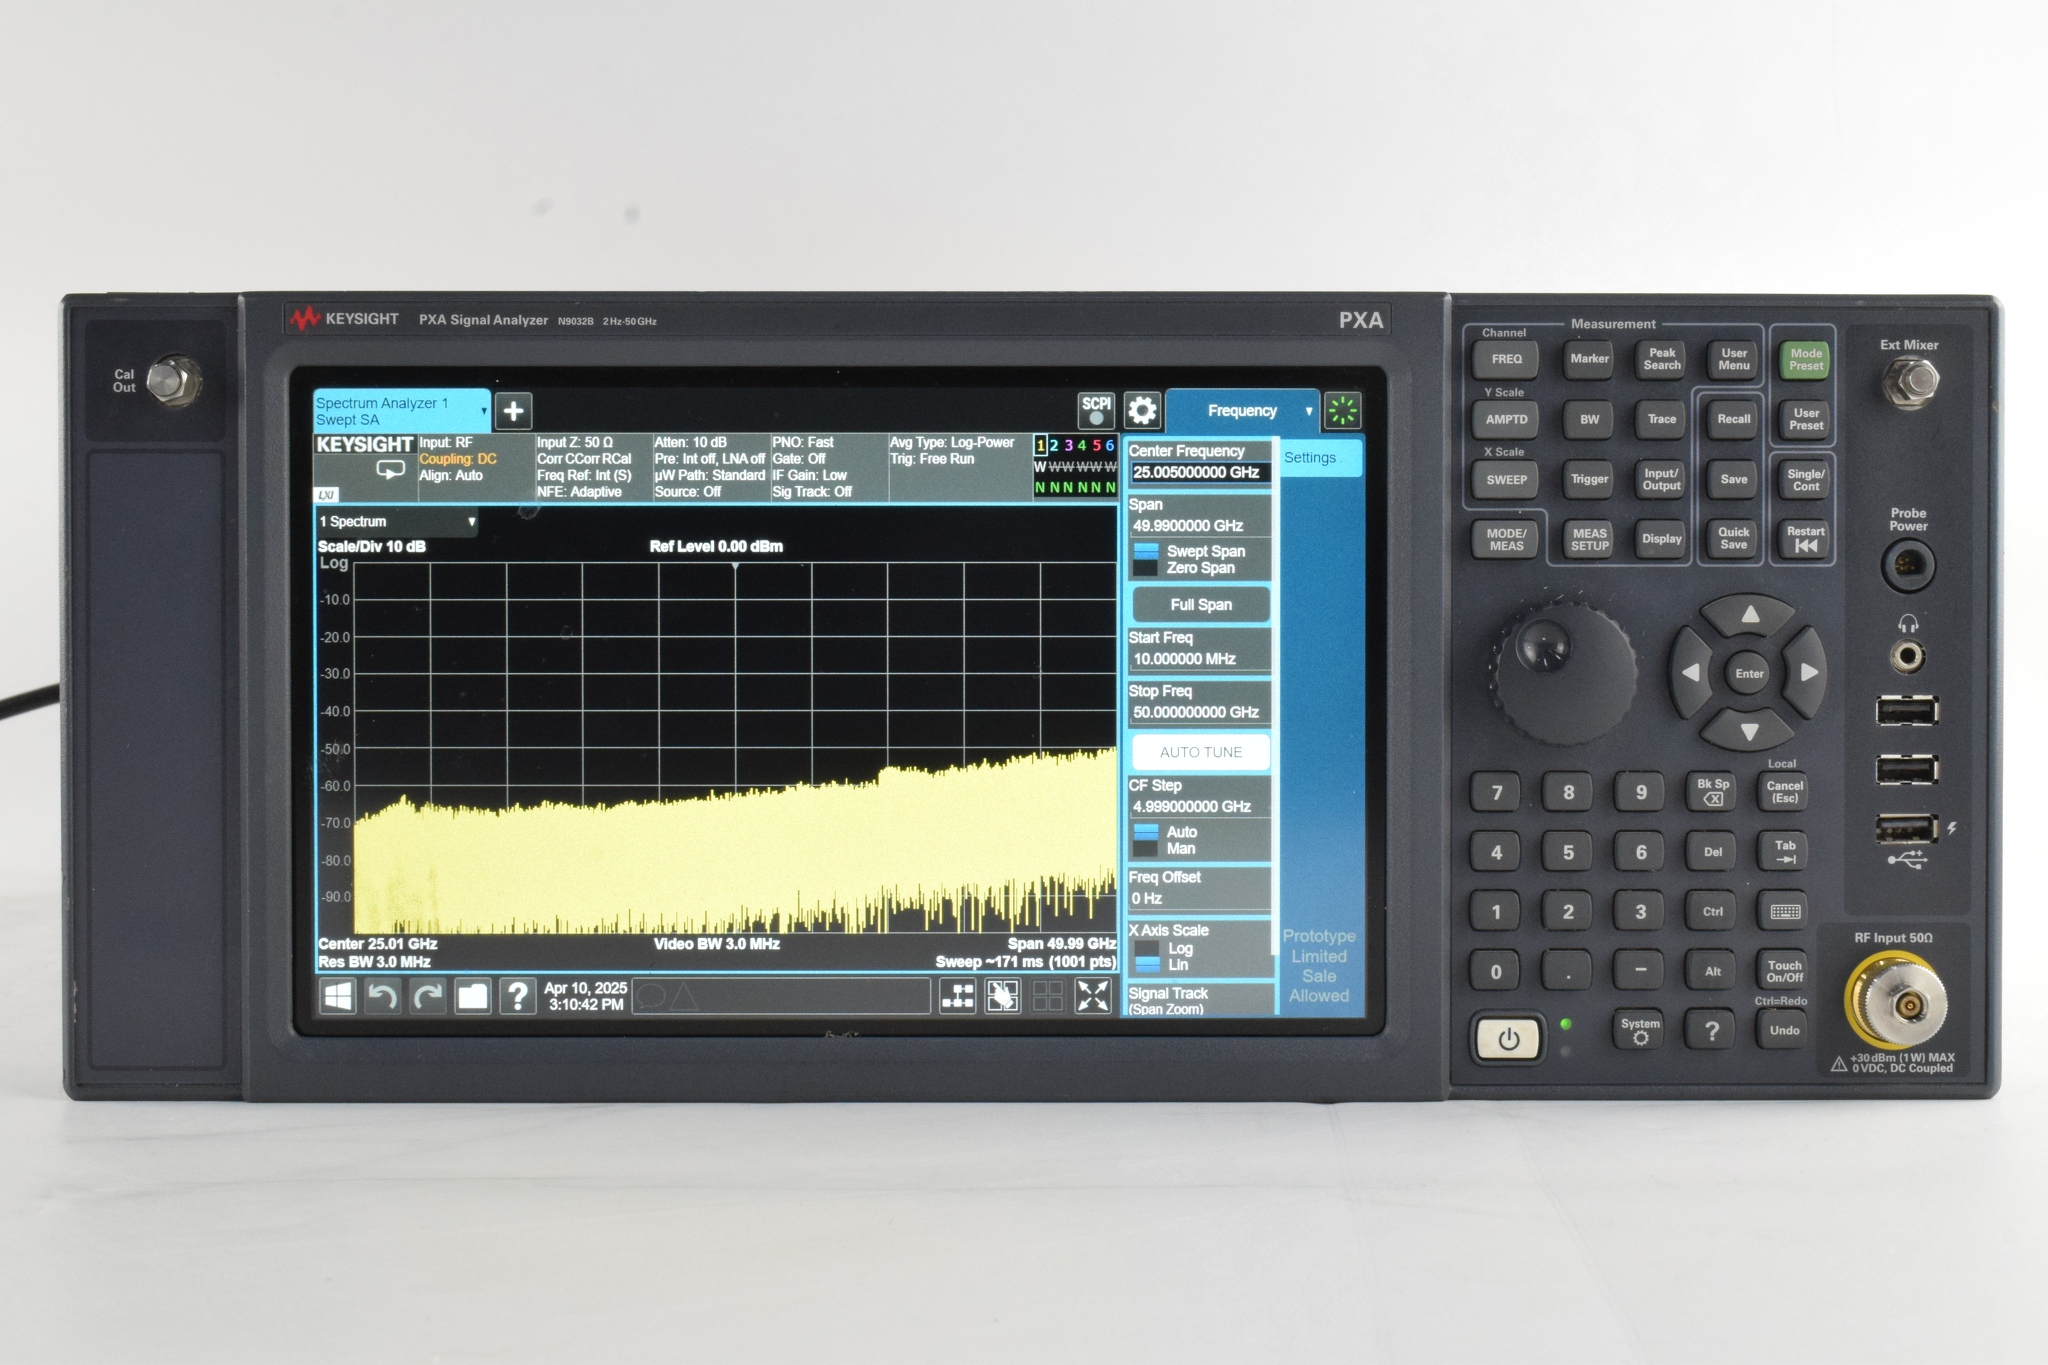The height and width of the screenshot is (1365, 2048).
Task: Select trace 6 in trace indicator
Action: click(x=1109, y=446)
